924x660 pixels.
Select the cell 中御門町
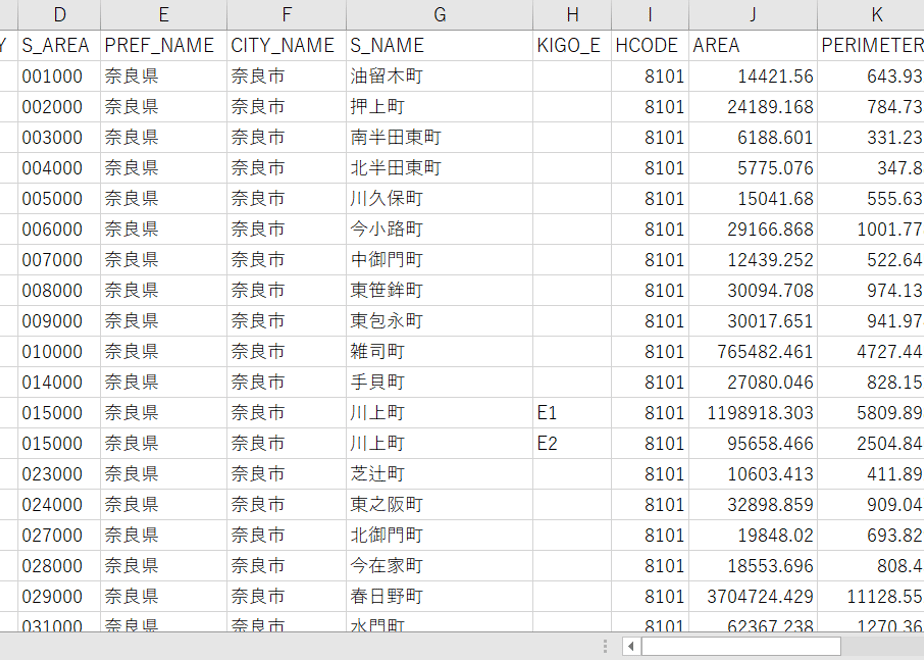coord(440,260)
